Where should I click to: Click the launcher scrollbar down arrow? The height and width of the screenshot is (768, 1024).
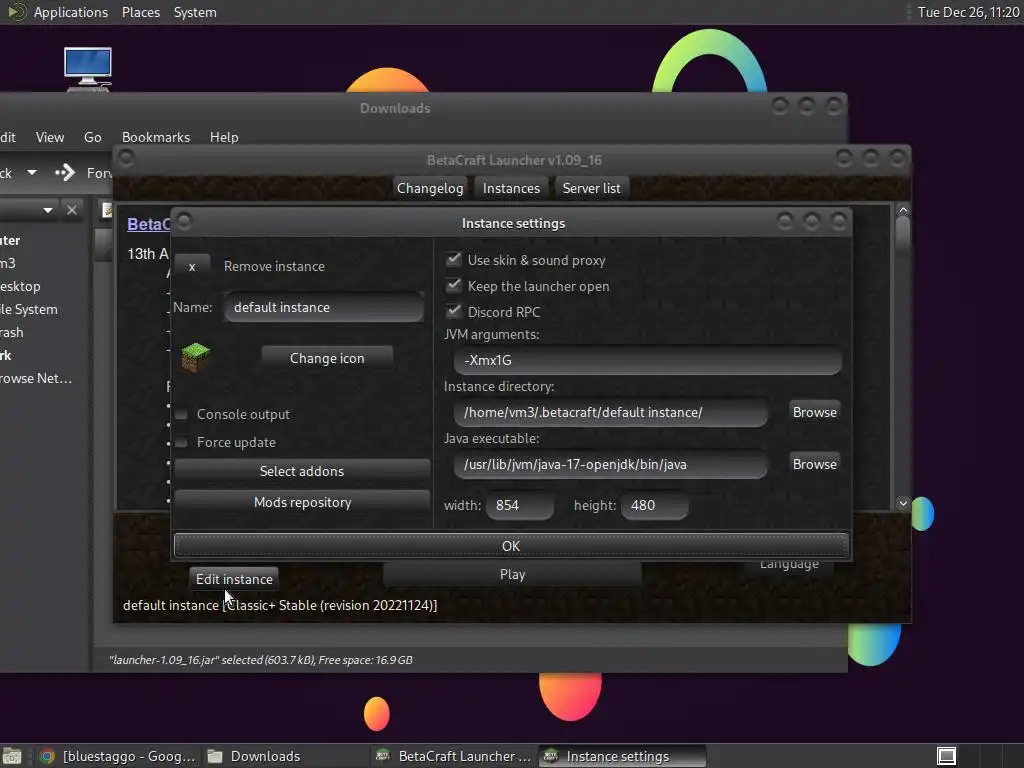pos(903,503)
